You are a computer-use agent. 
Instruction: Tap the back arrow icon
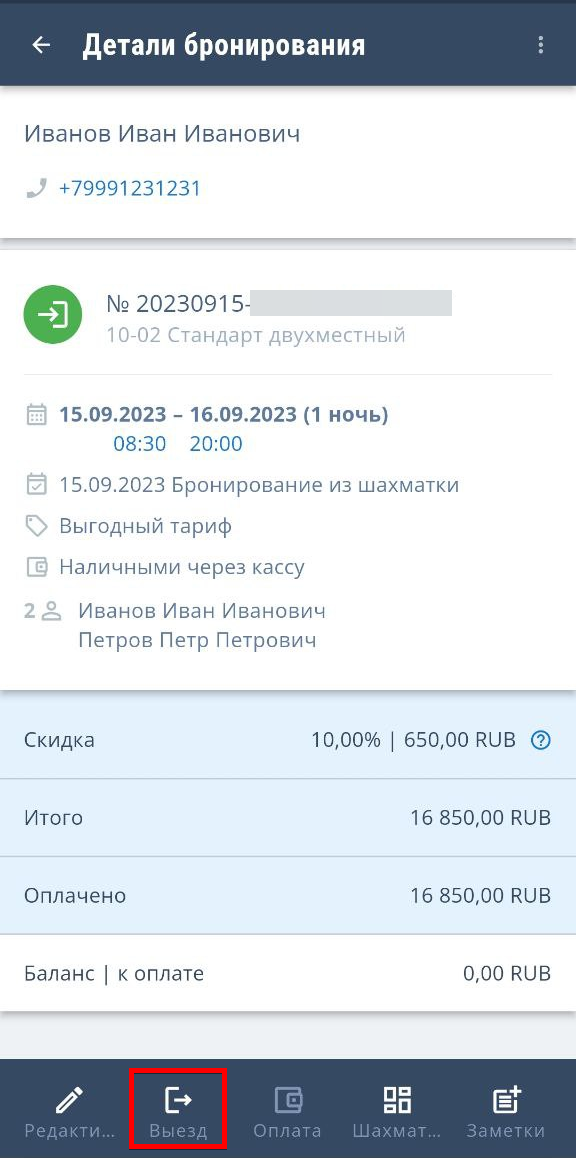[x=41, y=45]
